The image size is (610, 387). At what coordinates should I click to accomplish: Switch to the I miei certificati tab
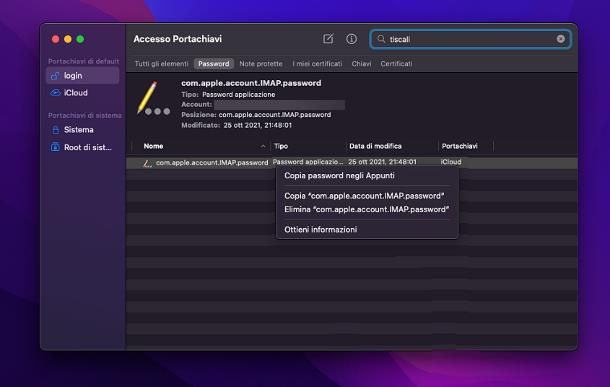pos(317,64)
